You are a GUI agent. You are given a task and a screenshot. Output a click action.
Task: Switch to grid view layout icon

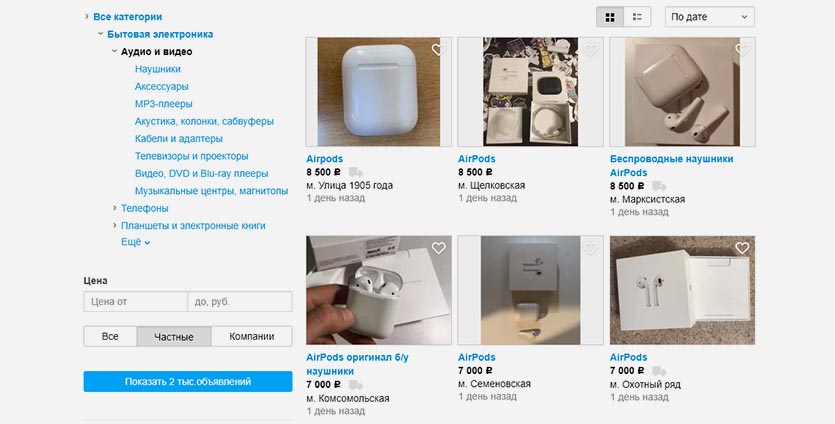coord(610,17)
